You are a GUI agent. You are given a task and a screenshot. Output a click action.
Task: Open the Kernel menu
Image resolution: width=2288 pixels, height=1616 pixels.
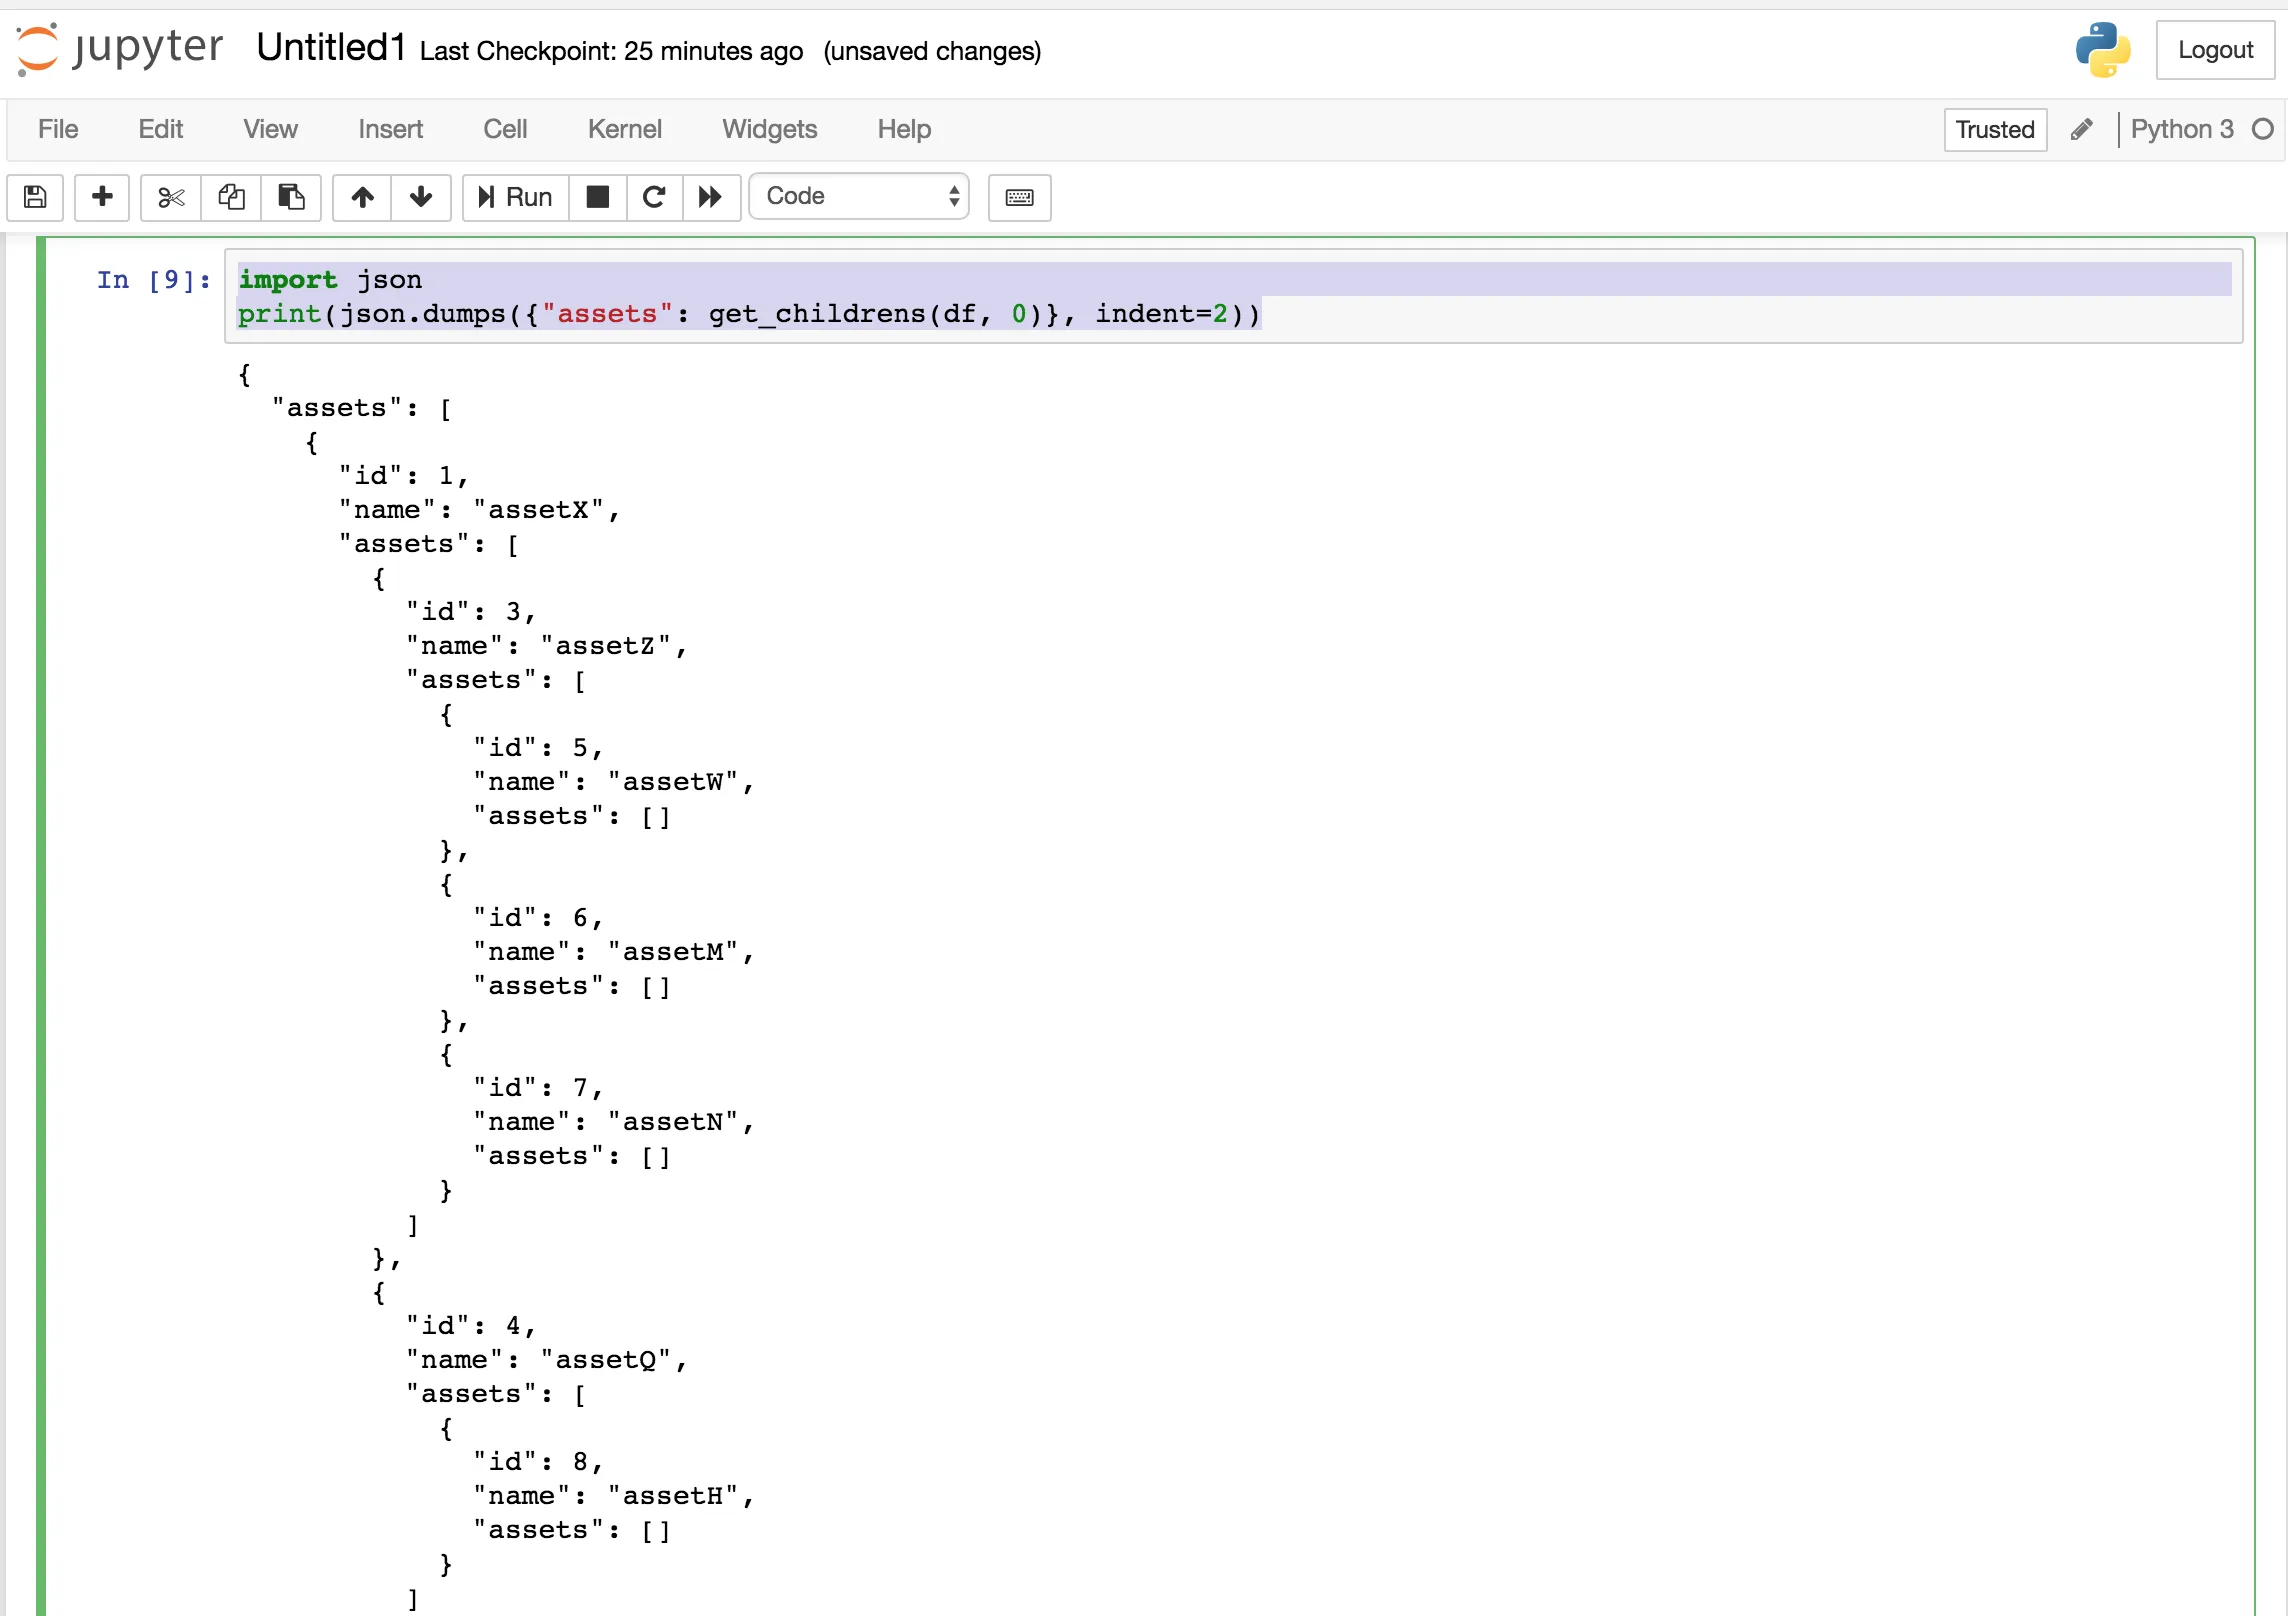(x=624, y=129)
